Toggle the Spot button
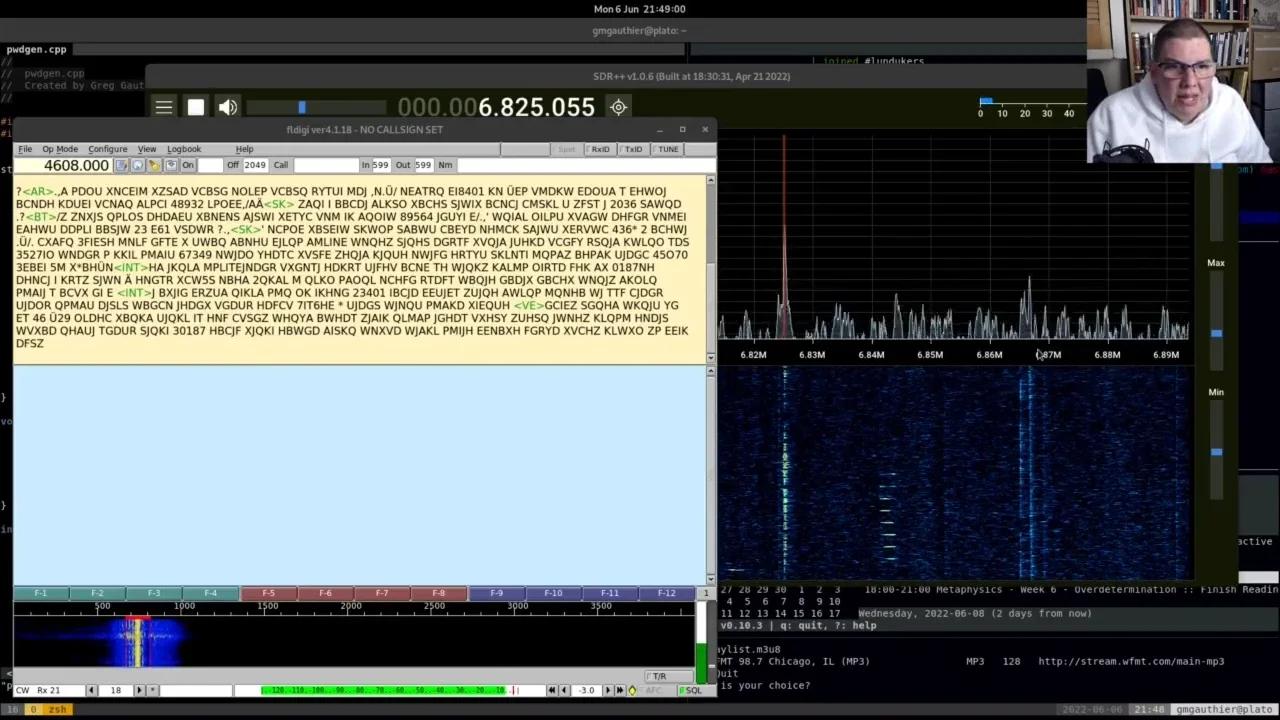The image size is (1280, 720). [566, 149]
